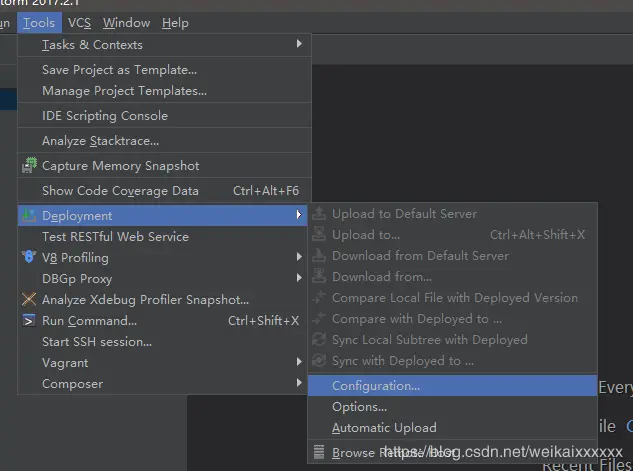Open Deployment Options... entry

359,407
